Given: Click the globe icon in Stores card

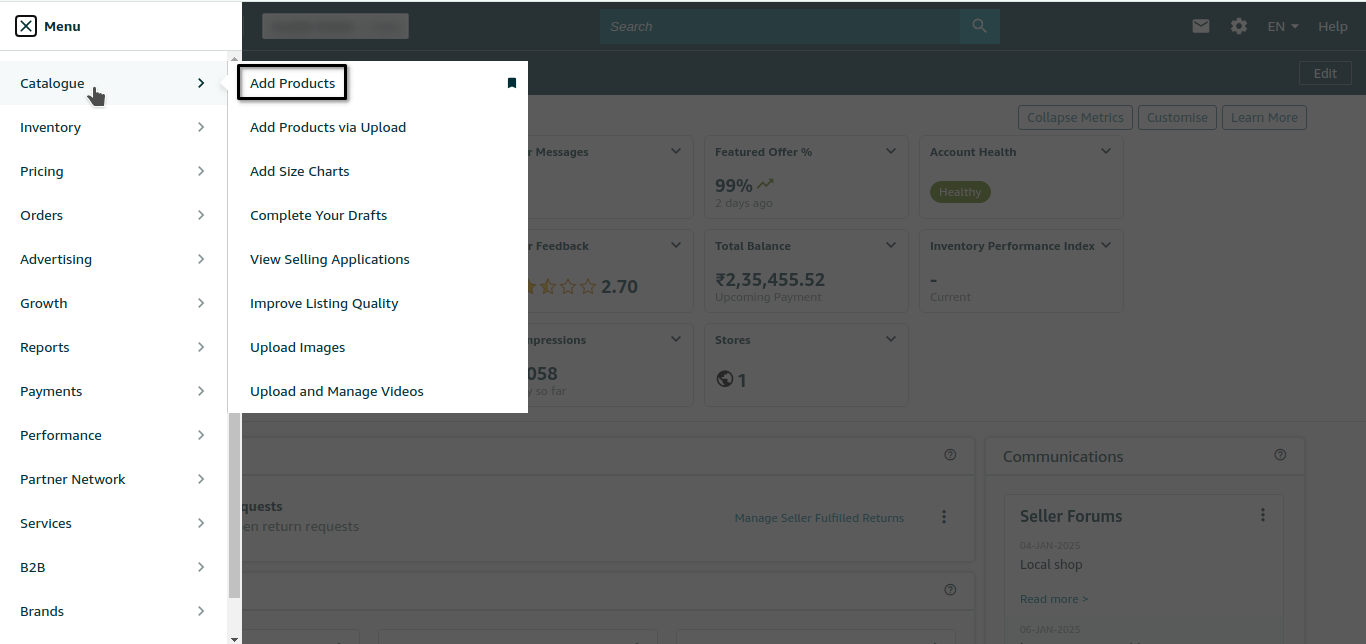Looking at the screenshot, I should 725,380.
